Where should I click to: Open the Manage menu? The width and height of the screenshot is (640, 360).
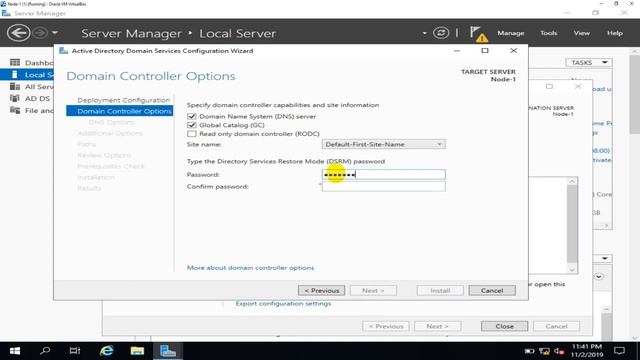[x=511, y=33]
